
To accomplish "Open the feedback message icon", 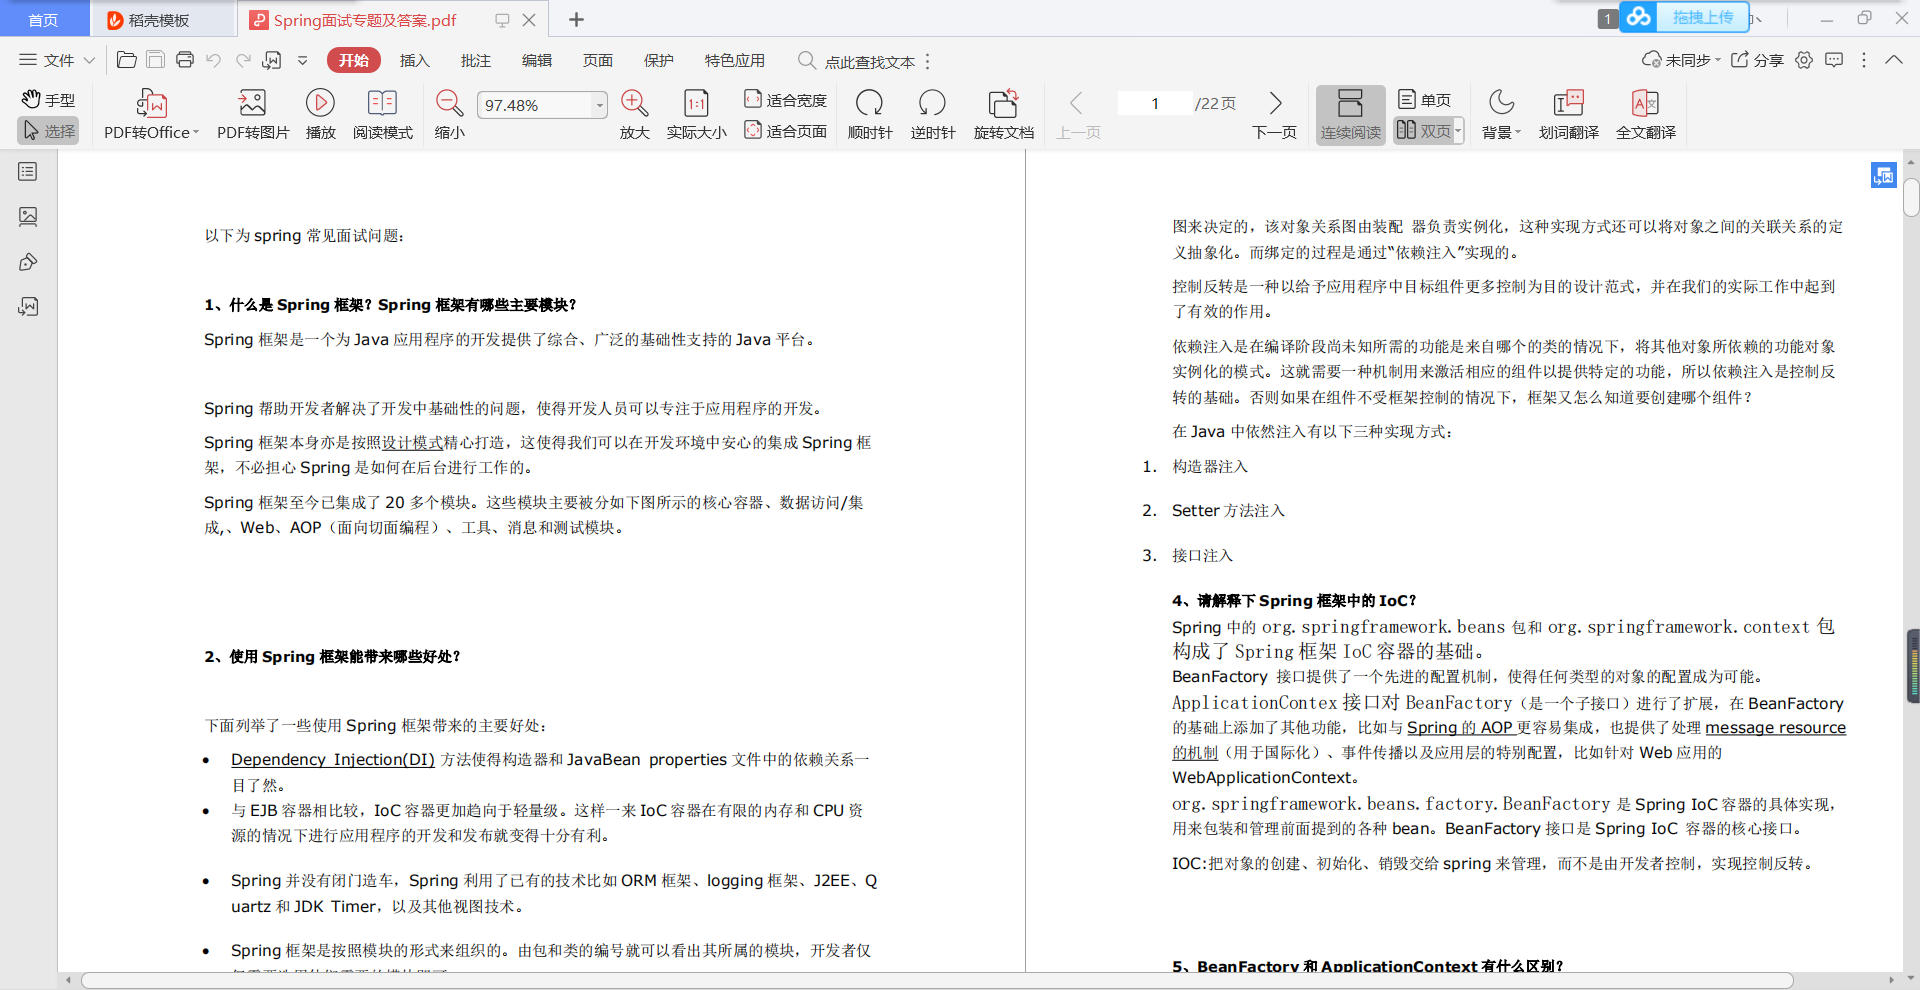I will [1834, 60].
